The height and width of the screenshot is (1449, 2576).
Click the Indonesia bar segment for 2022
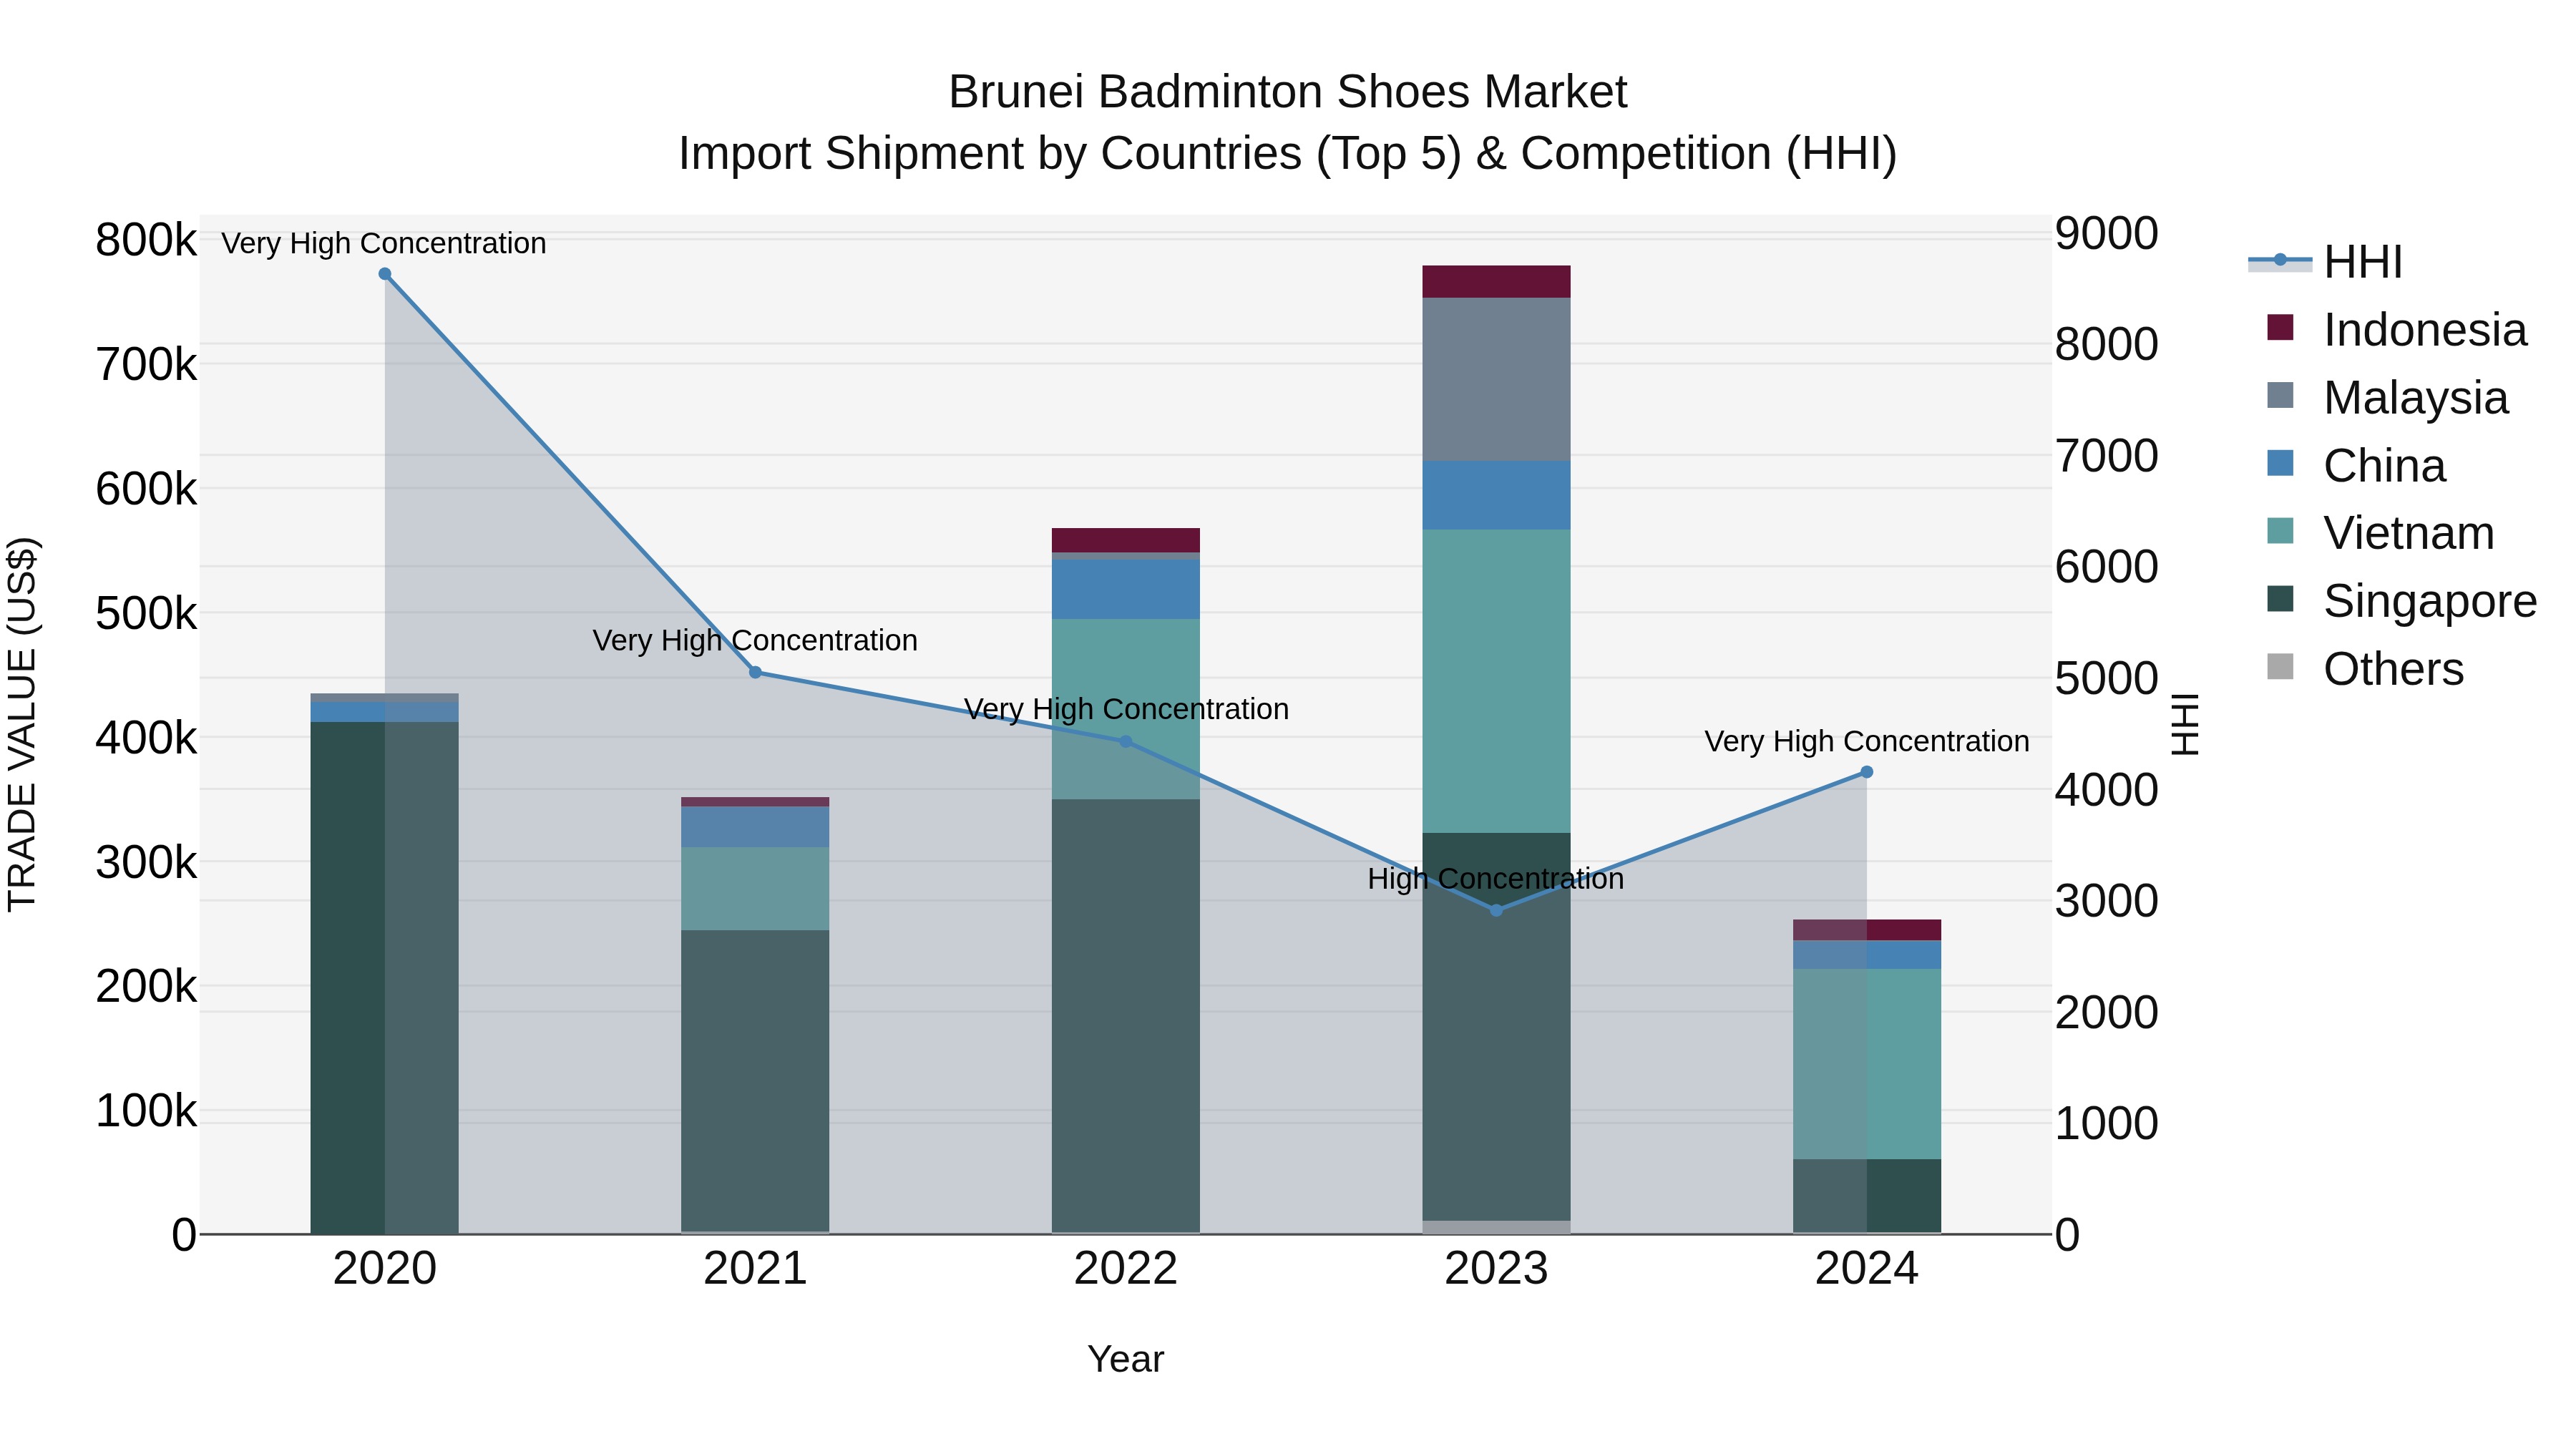click(x=1126, y=540)
